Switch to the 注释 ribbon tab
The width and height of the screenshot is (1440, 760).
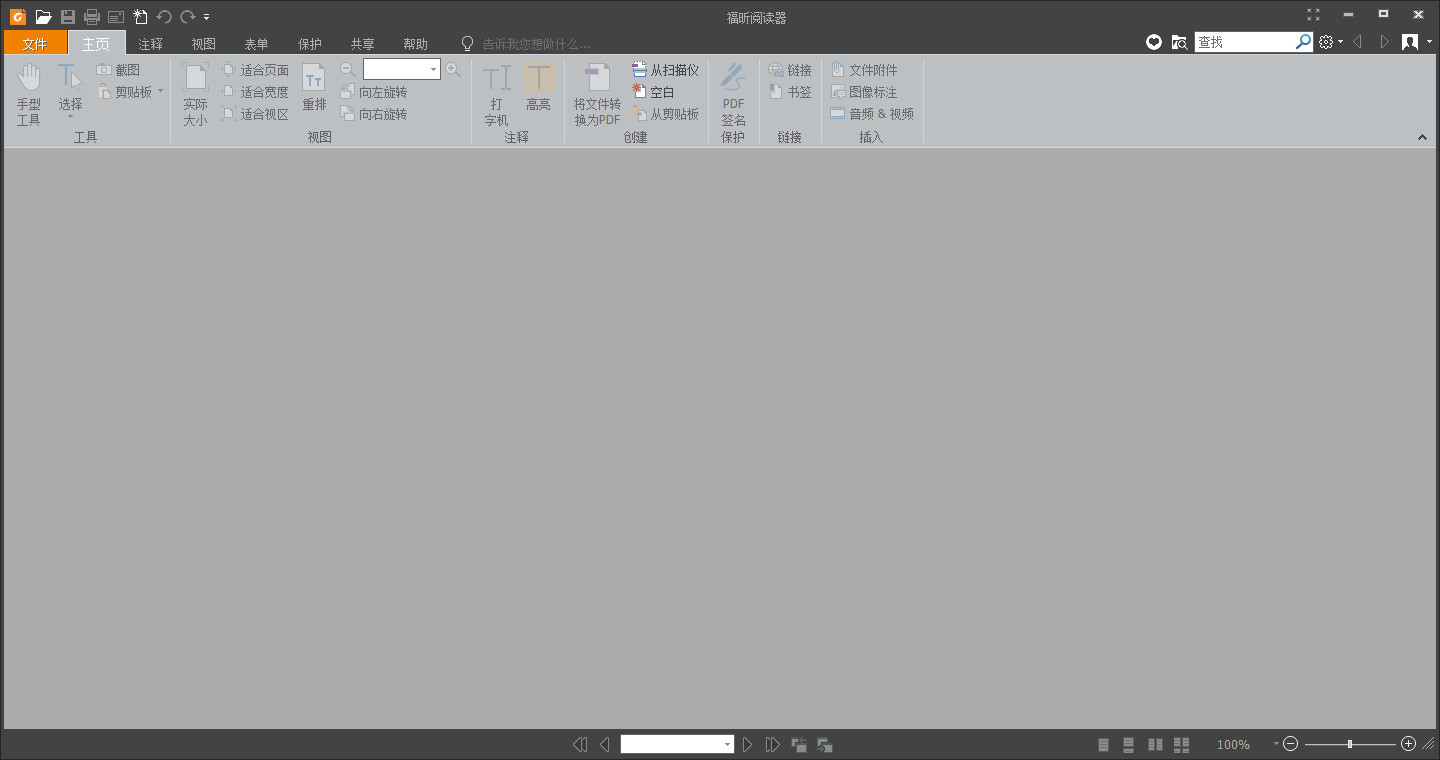coord(150,43)
